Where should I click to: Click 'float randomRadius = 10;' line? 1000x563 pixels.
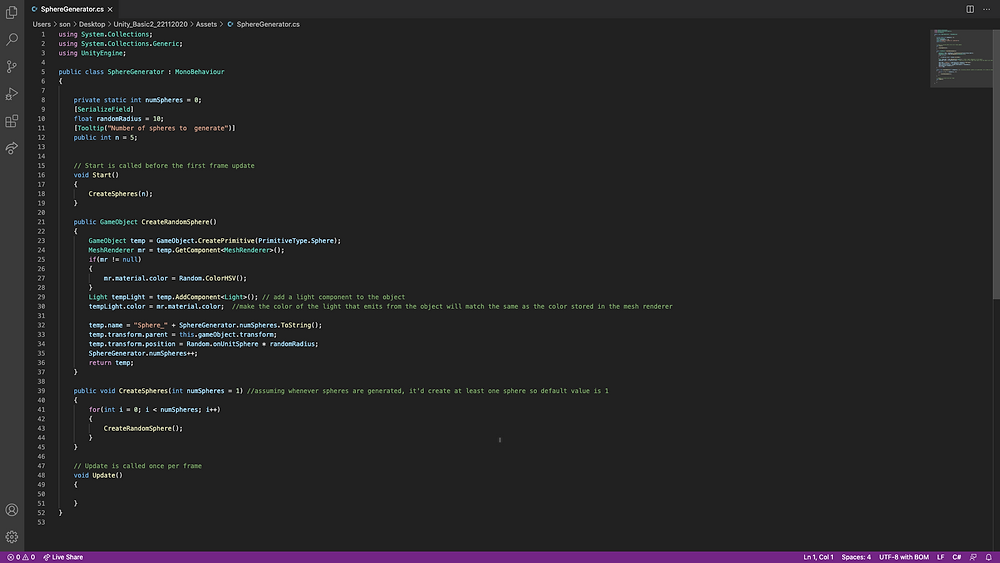pyautogui.click(x=119, y=119)
